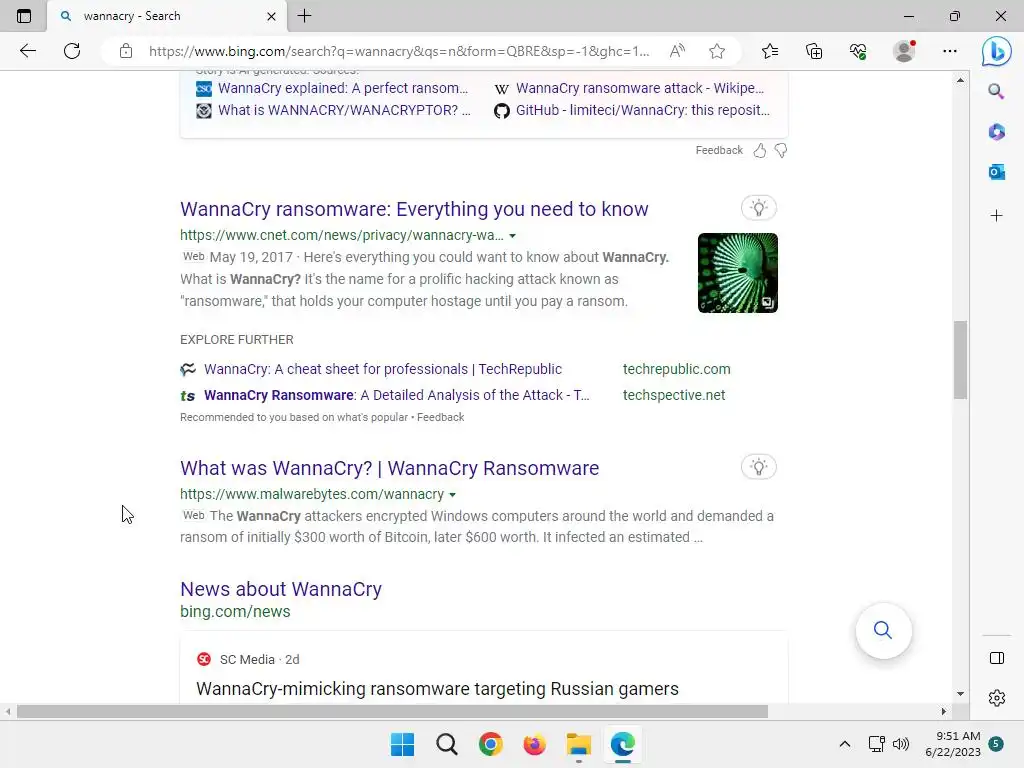Open Browser essentials heart icon
Viewport: 1024px width, 768px height.
pos(858,51)
